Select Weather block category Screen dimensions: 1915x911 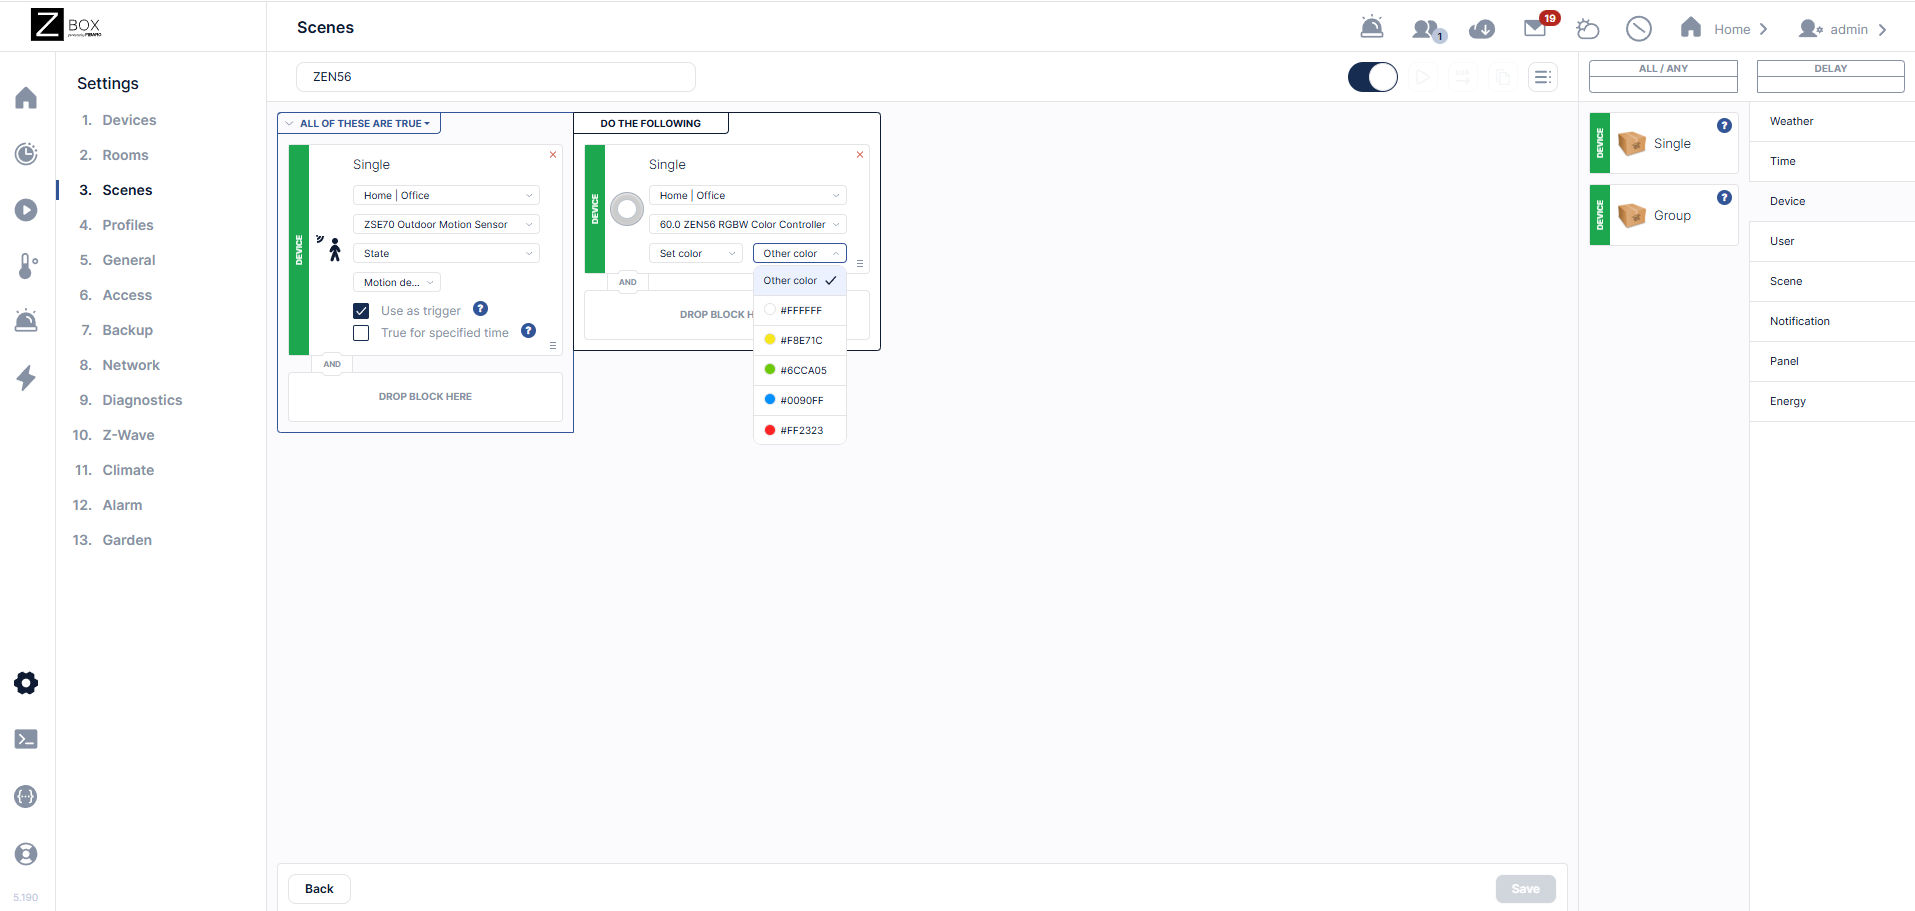coord(1832,122)
